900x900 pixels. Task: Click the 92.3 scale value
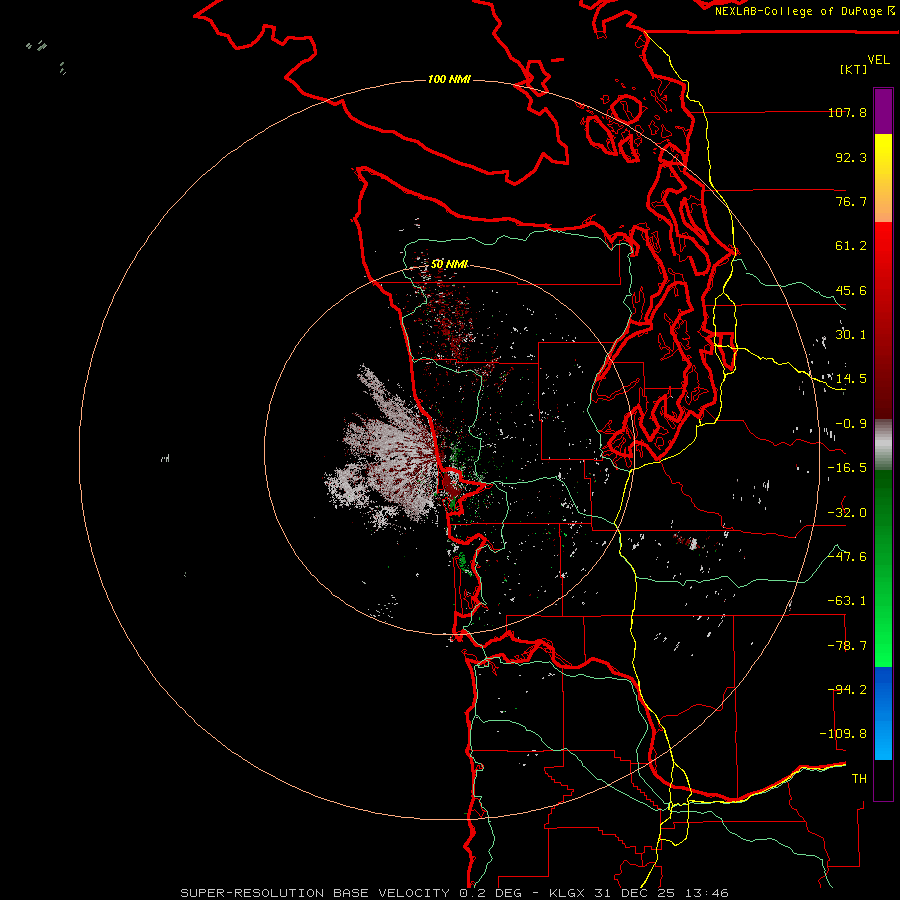point(851,157)
